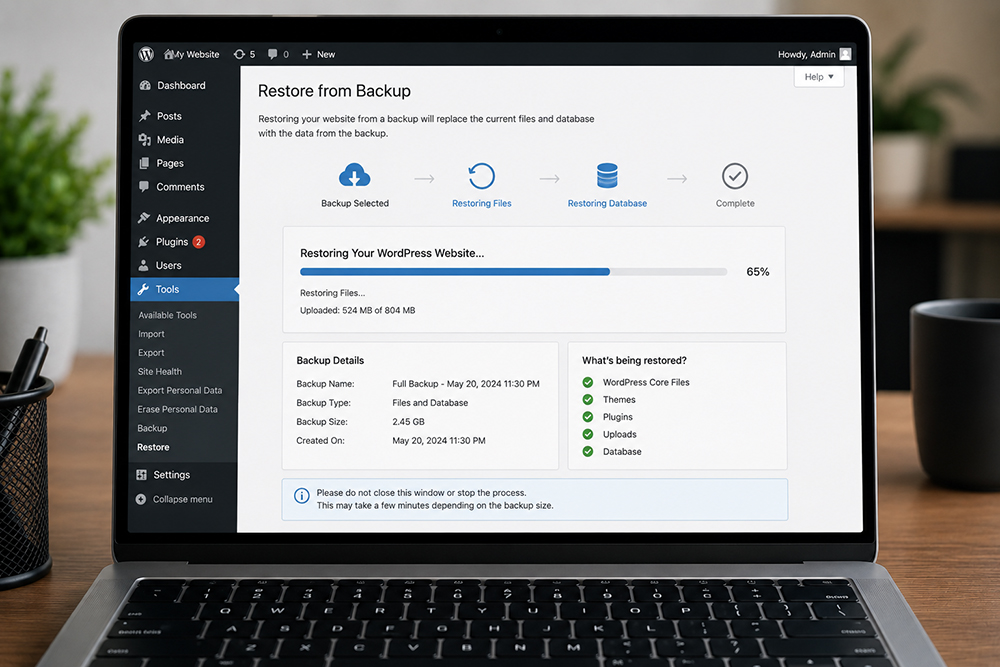Open the Export submenu link

[x=151, y=353]
